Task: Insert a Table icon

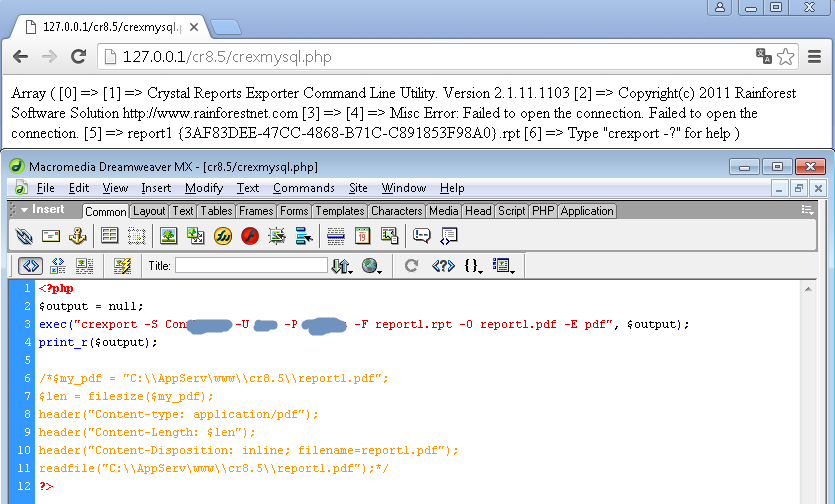Action: [110, 235]
